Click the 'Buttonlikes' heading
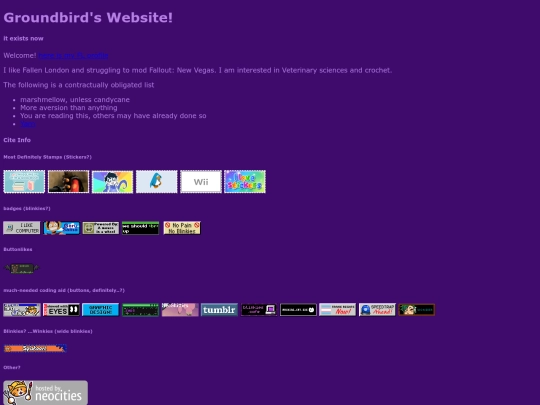This screenshot has height=405, width=540. 18,249
